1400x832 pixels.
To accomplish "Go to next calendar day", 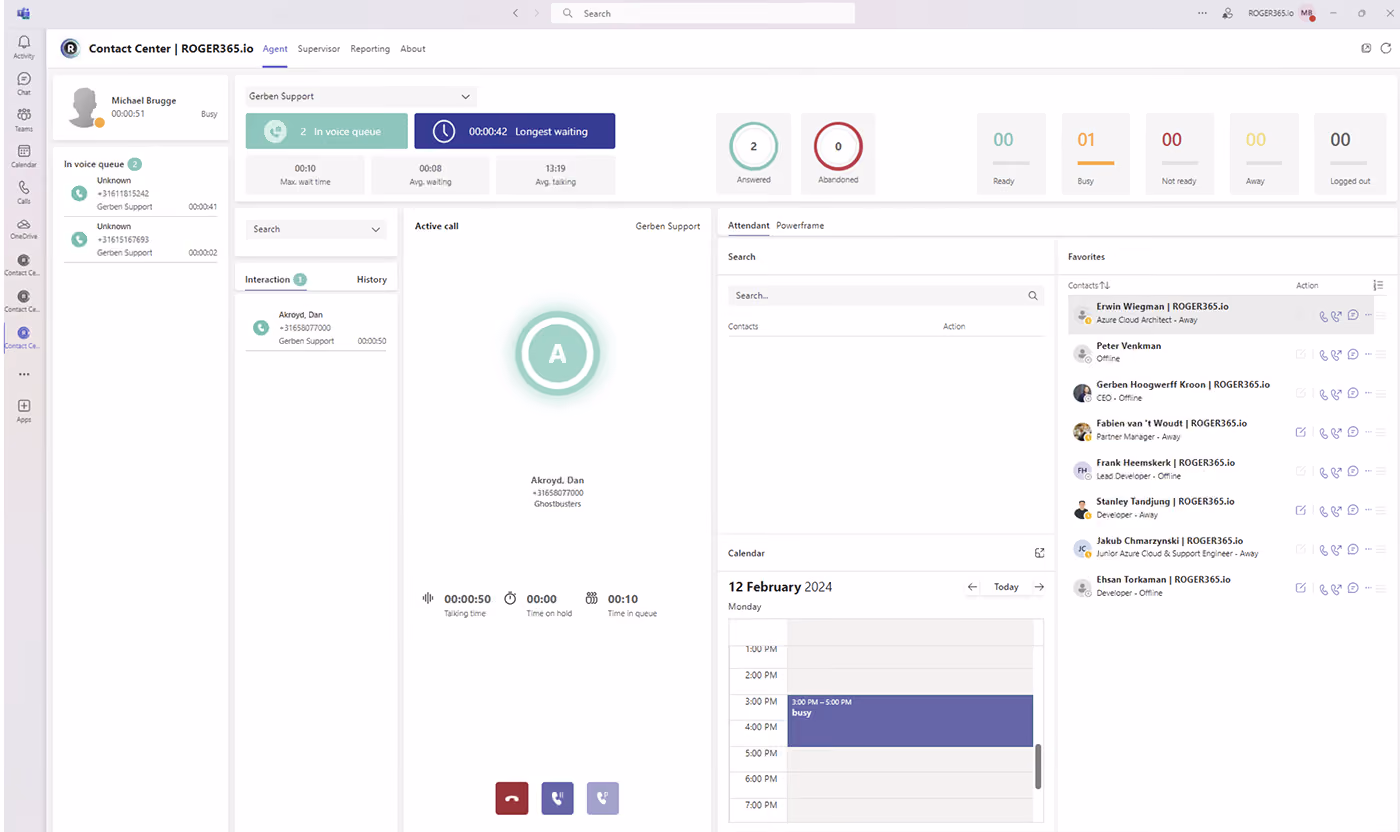I will pyautogui.click(x=1039, y=587).
